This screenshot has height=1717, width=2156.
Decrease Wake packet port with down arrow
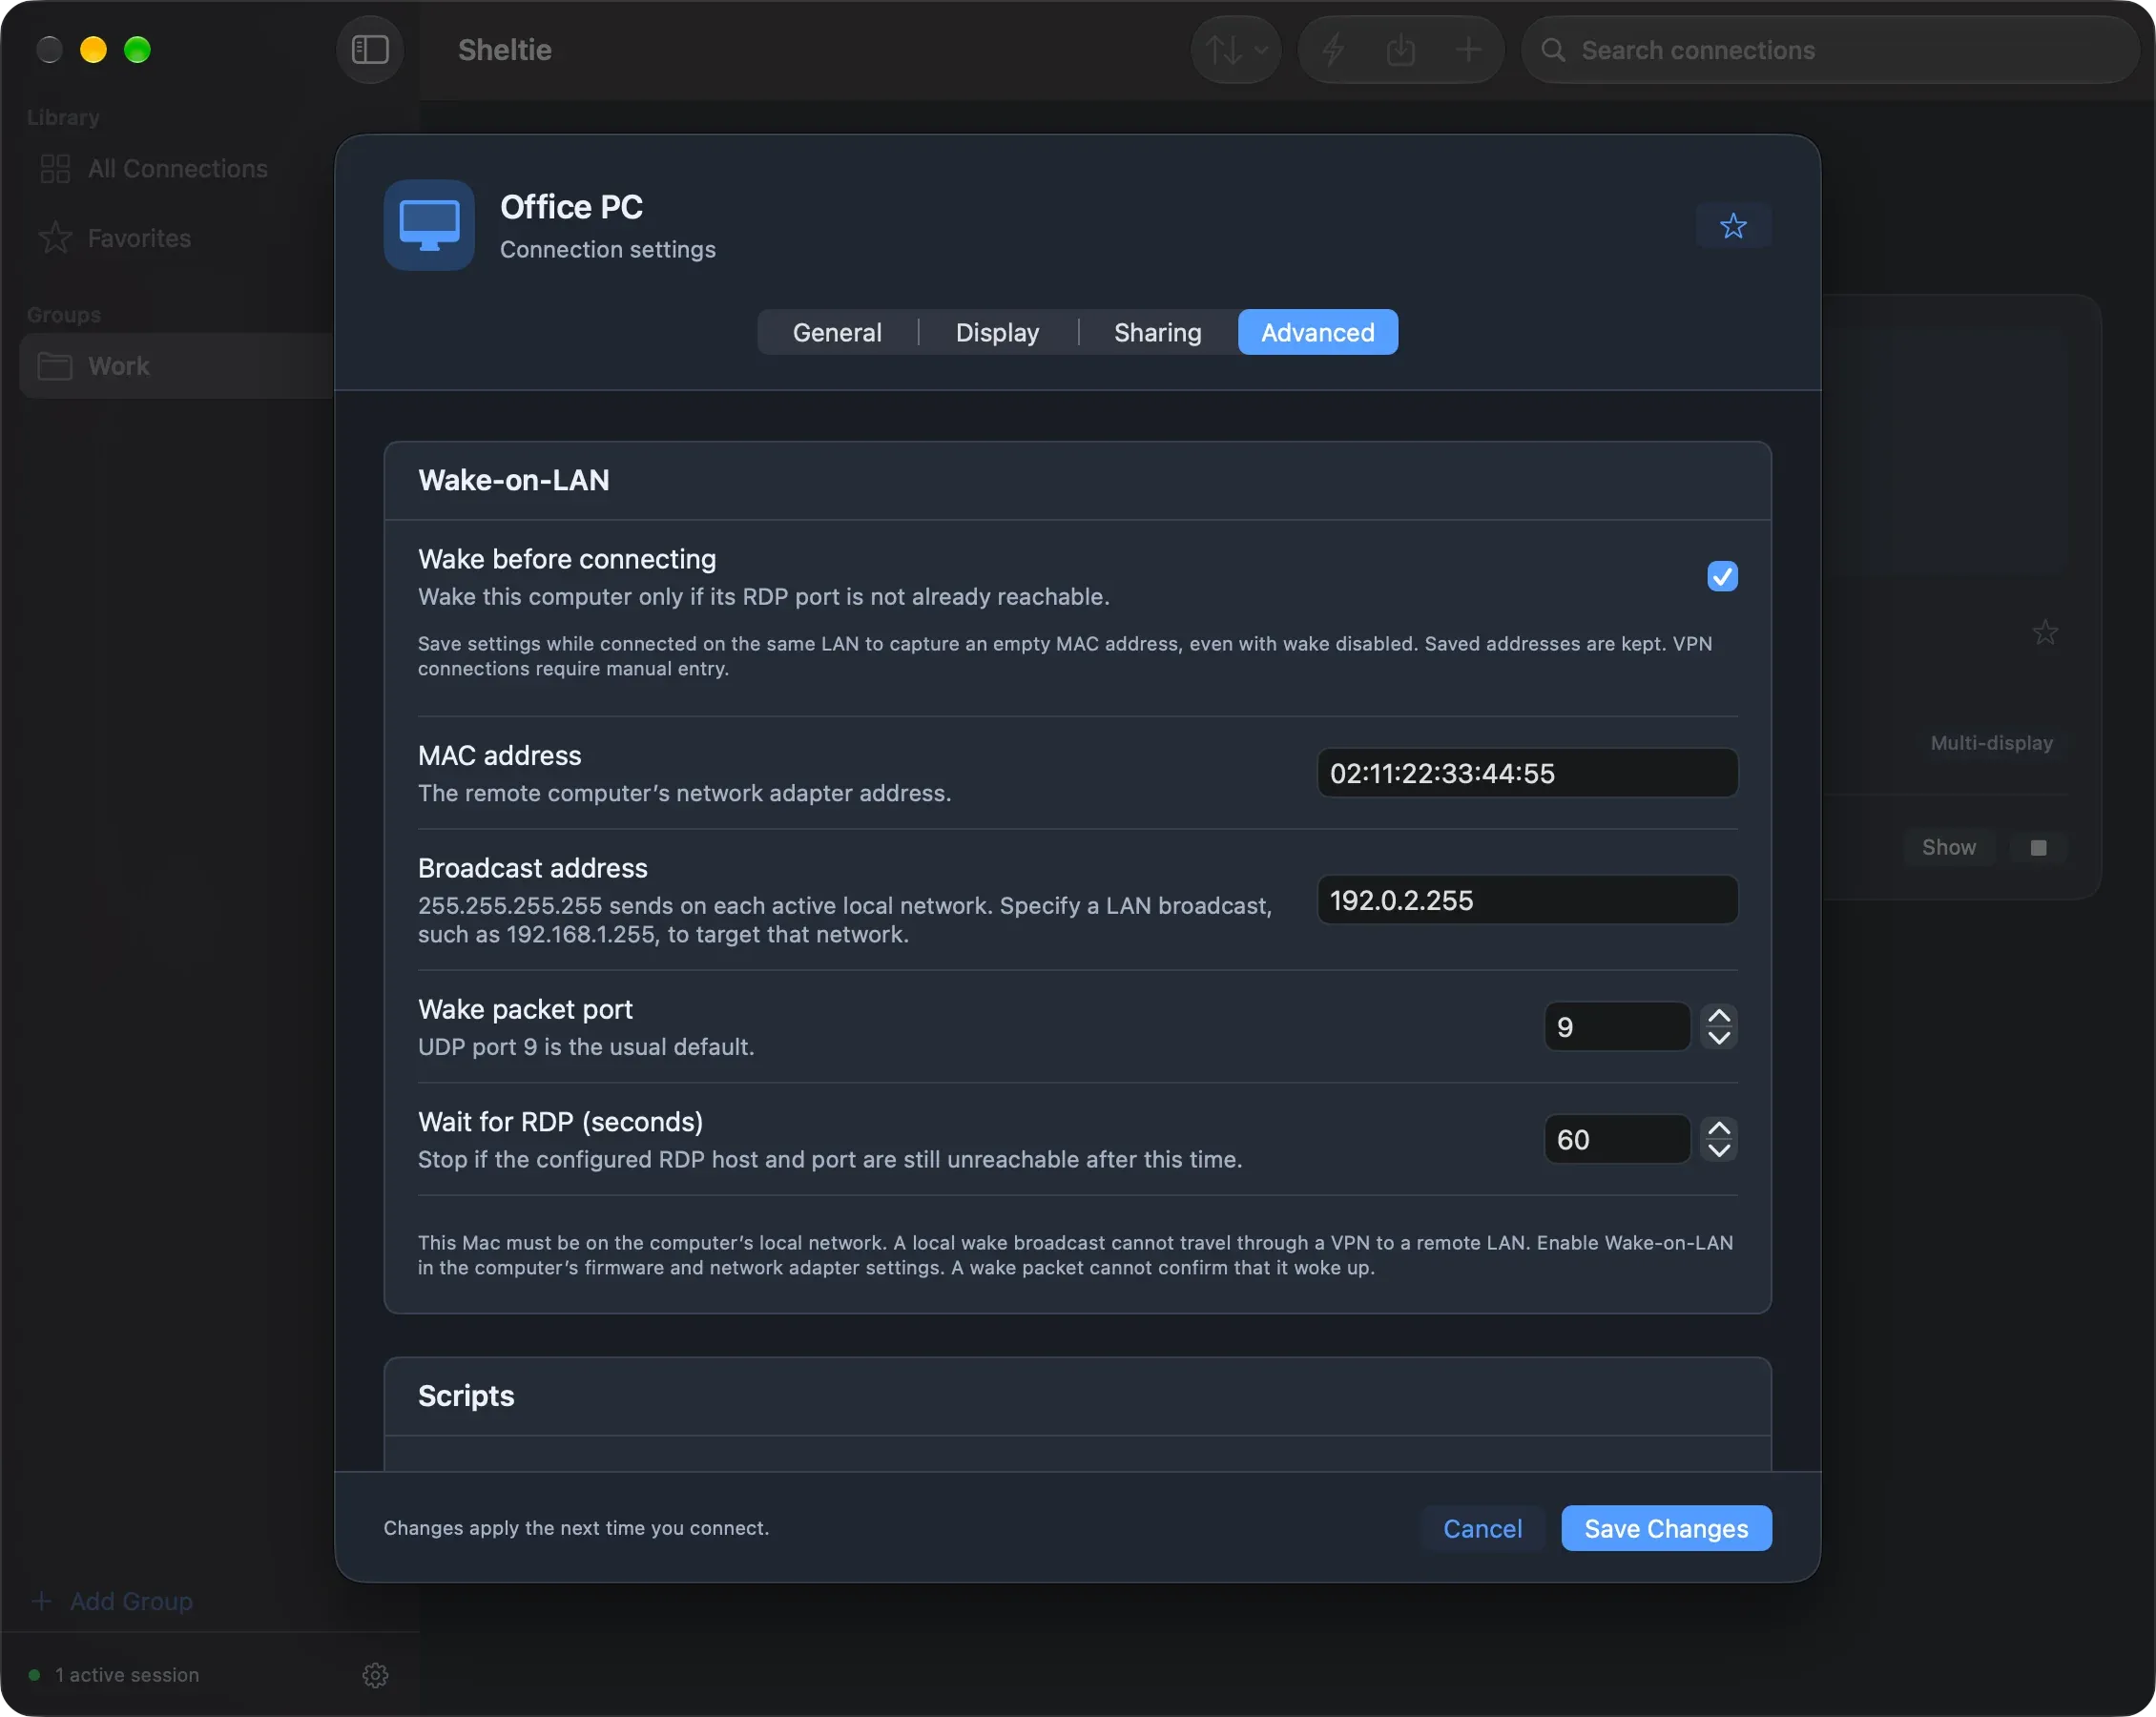click(x=1719, y=1038)
